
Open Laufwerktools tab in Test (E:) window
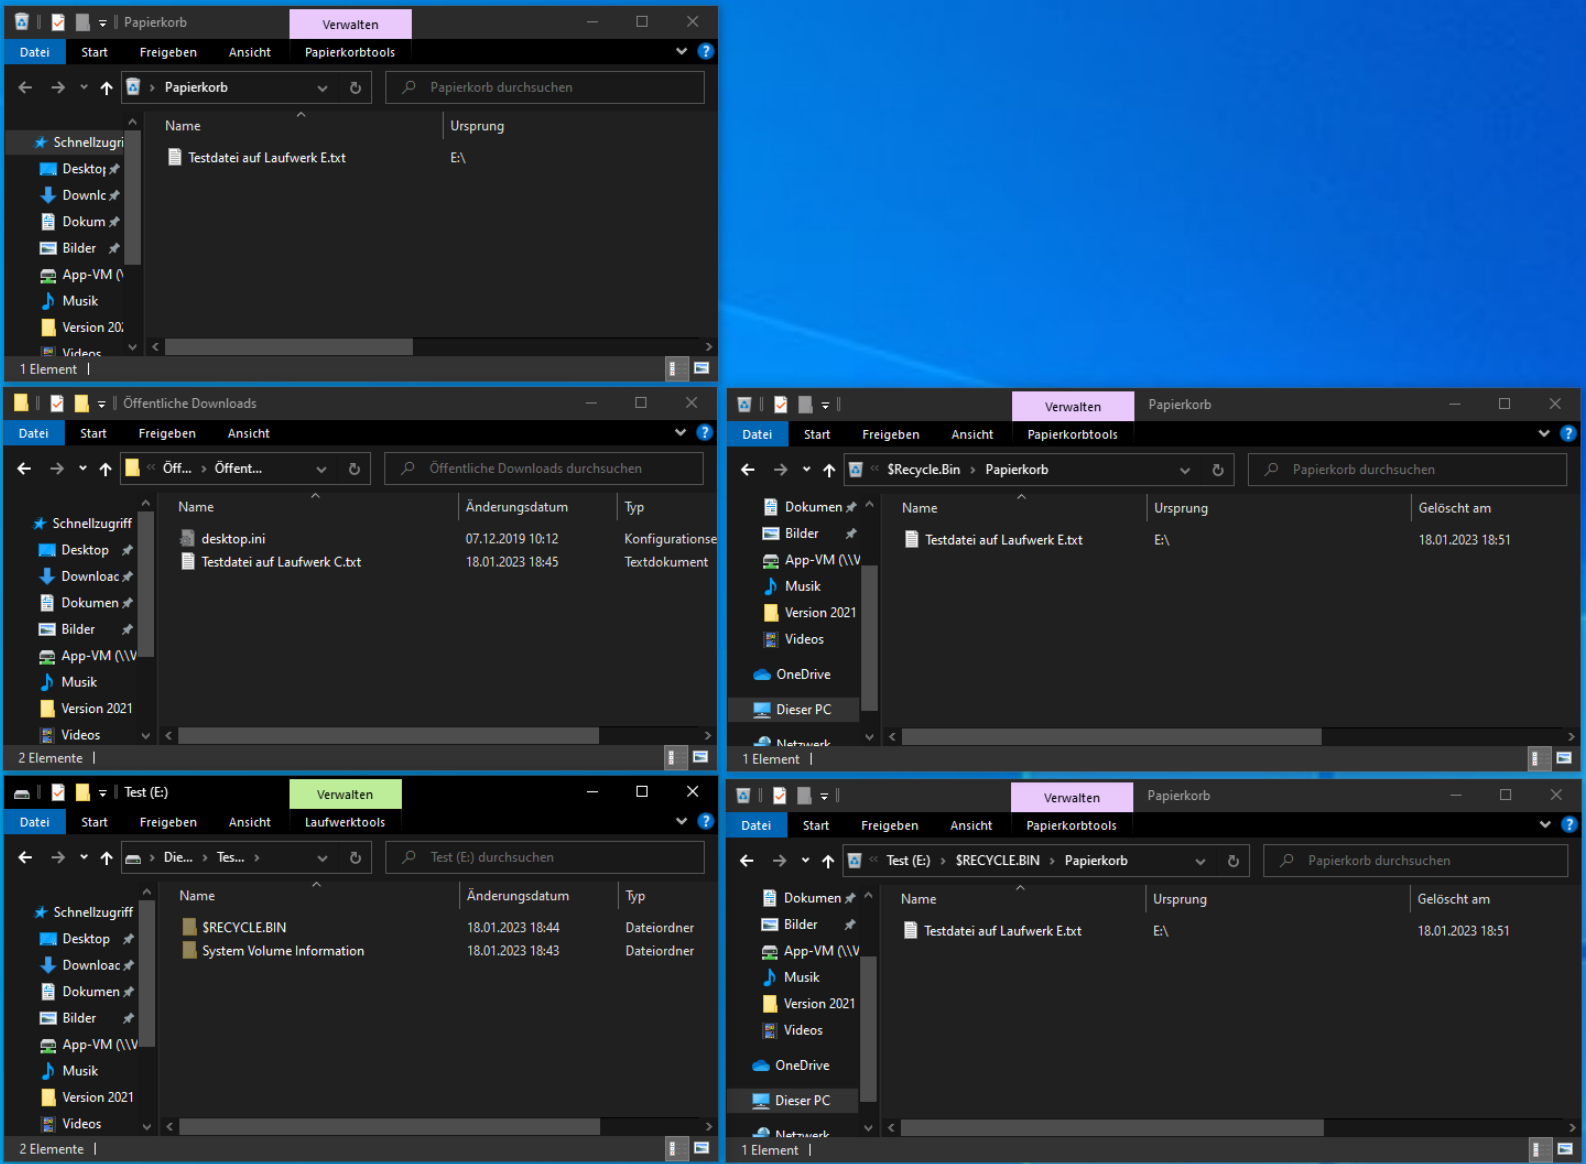click(x=345, y=822)
